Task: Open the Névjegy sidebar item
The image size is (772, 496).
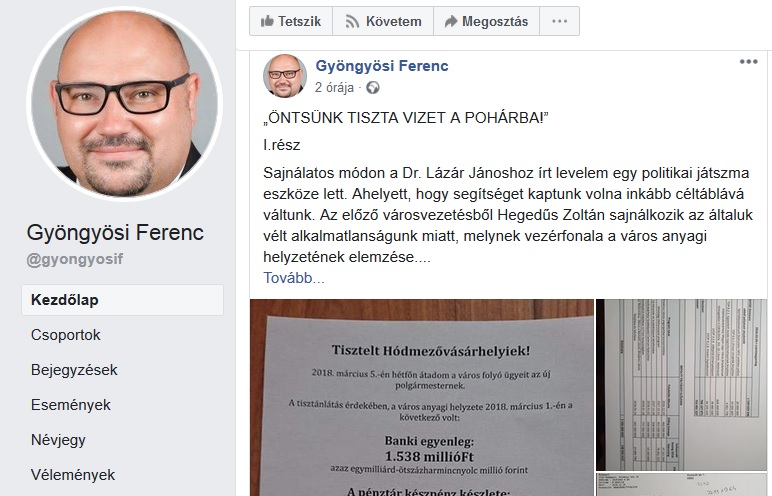Action: coord(58,440)
